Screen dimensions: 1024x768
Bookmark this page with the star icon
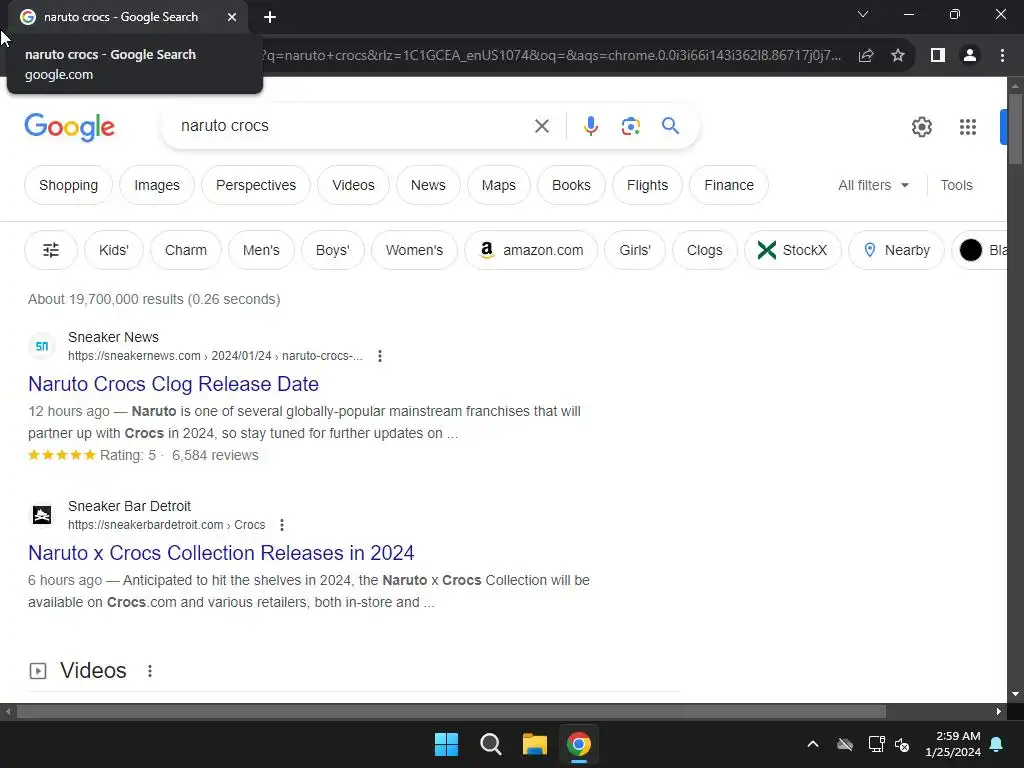(898, 56)
